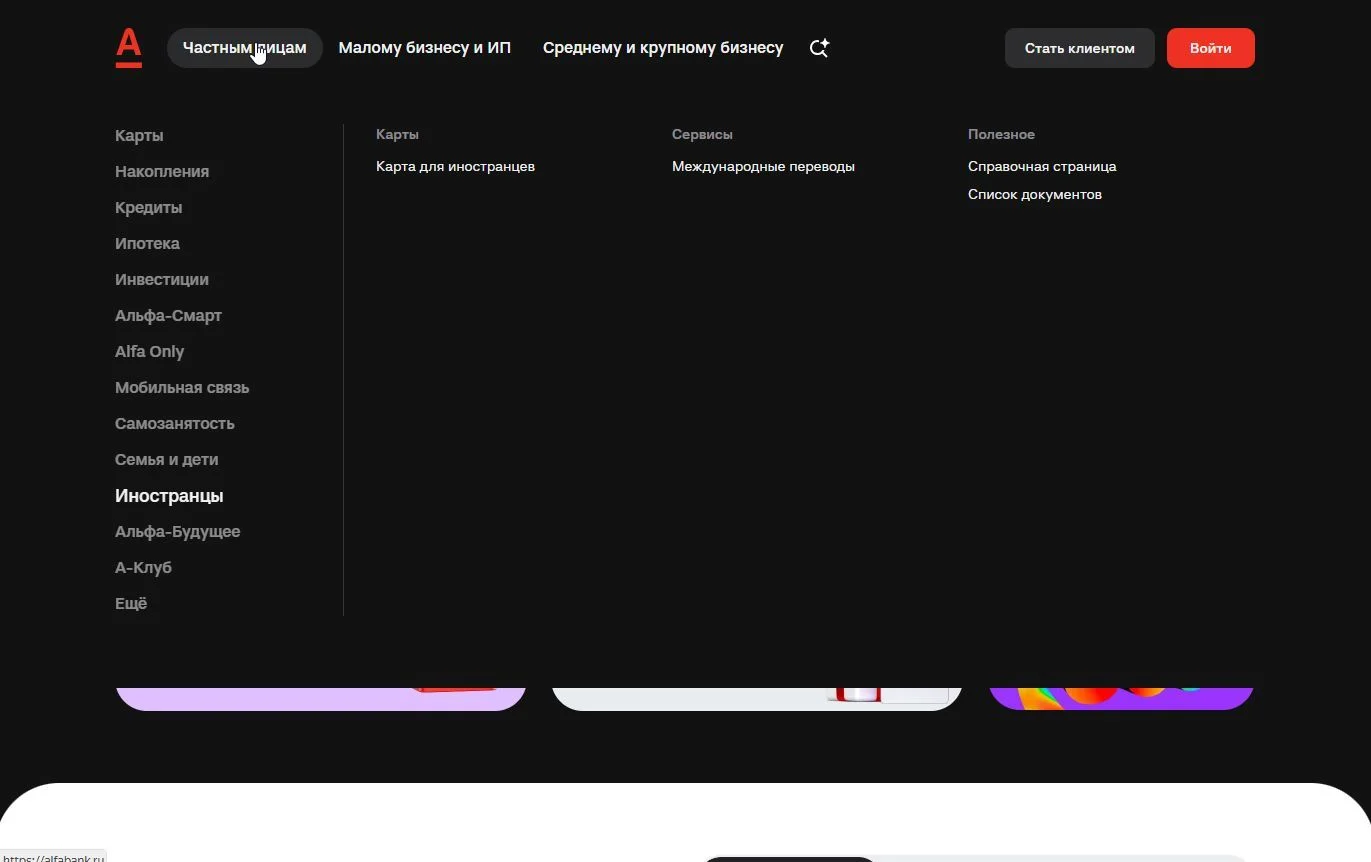Open the Список документов link
The height and width of the screenshot is (862, 1371).
pyautogui.click(x=1035, y=195)
